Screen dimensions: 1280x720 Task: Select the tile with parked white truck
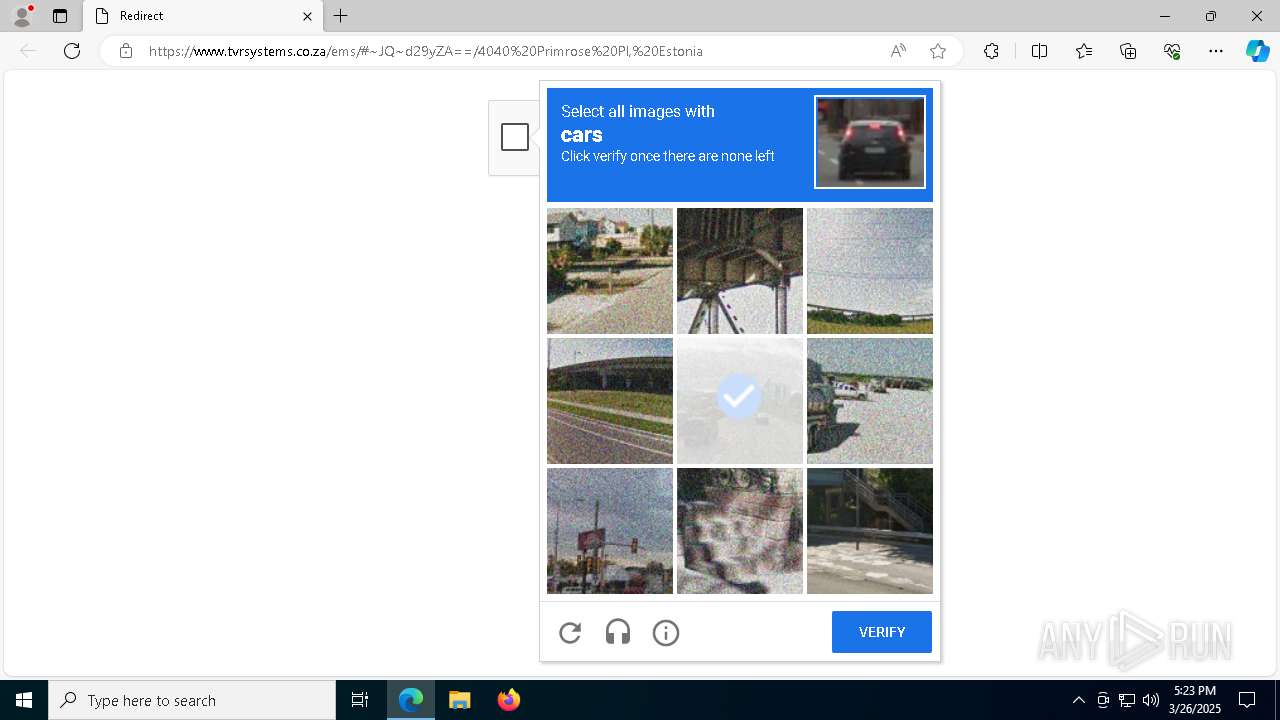[x=870, y=401]
